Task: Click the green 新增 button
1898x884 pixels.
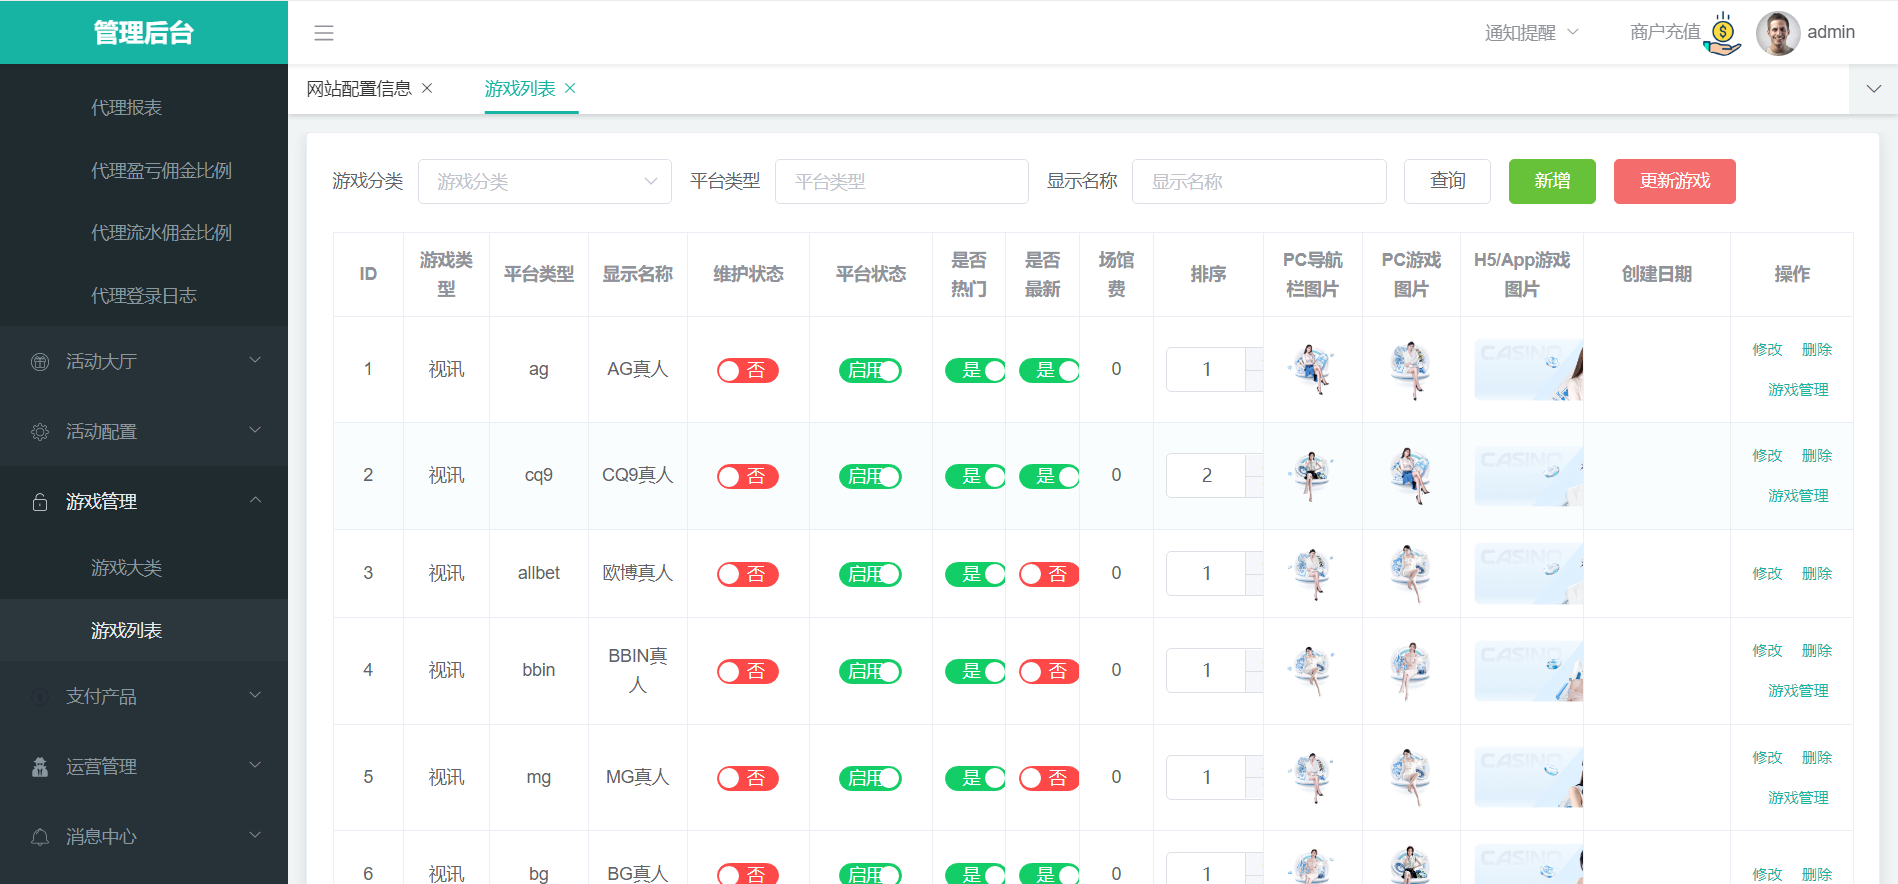Action: tap(1551, 181)
